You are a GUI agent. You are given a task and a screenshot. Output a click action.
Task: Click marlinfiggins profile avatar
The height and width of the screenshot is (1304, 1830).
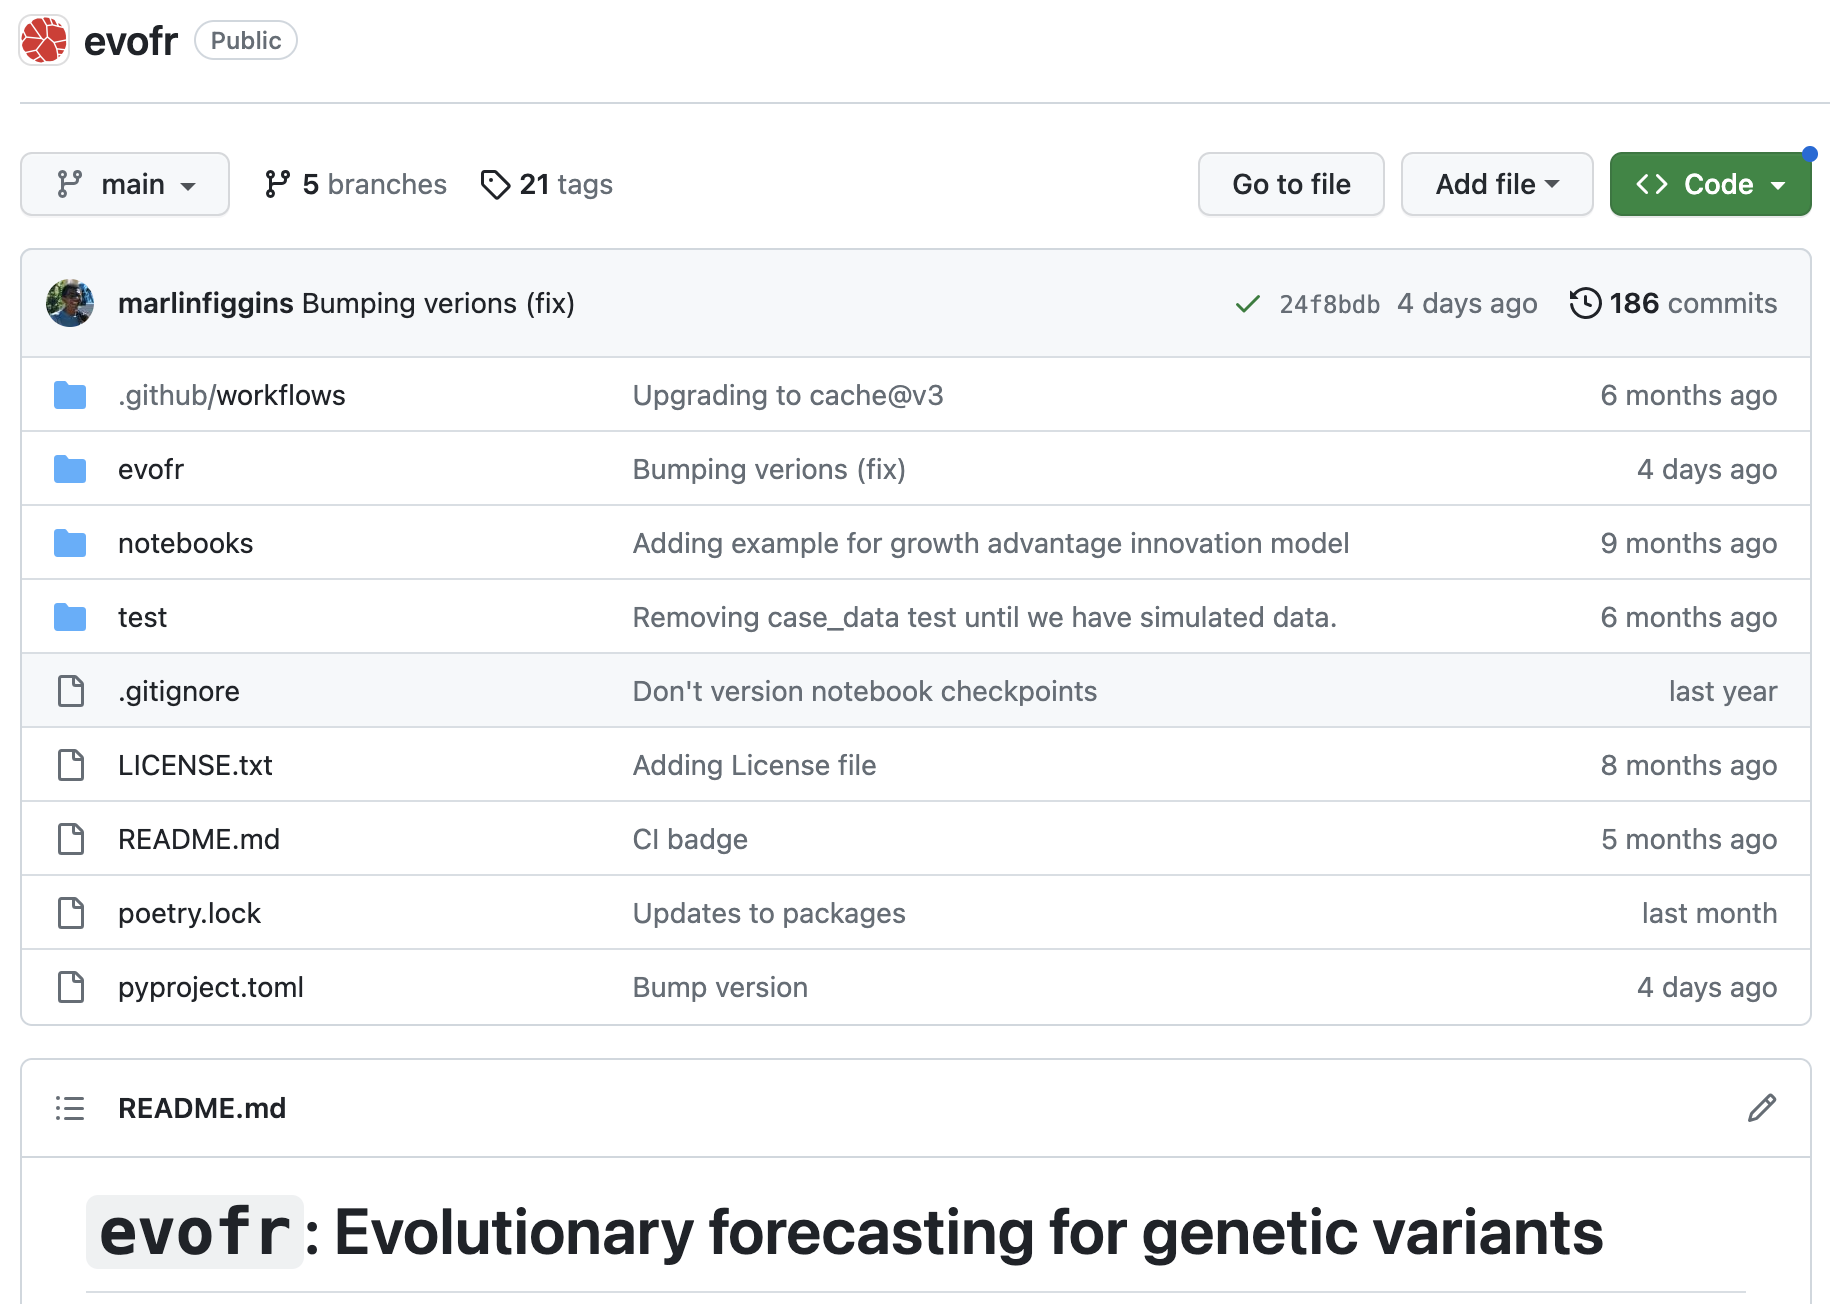click(x=70, y=303)
